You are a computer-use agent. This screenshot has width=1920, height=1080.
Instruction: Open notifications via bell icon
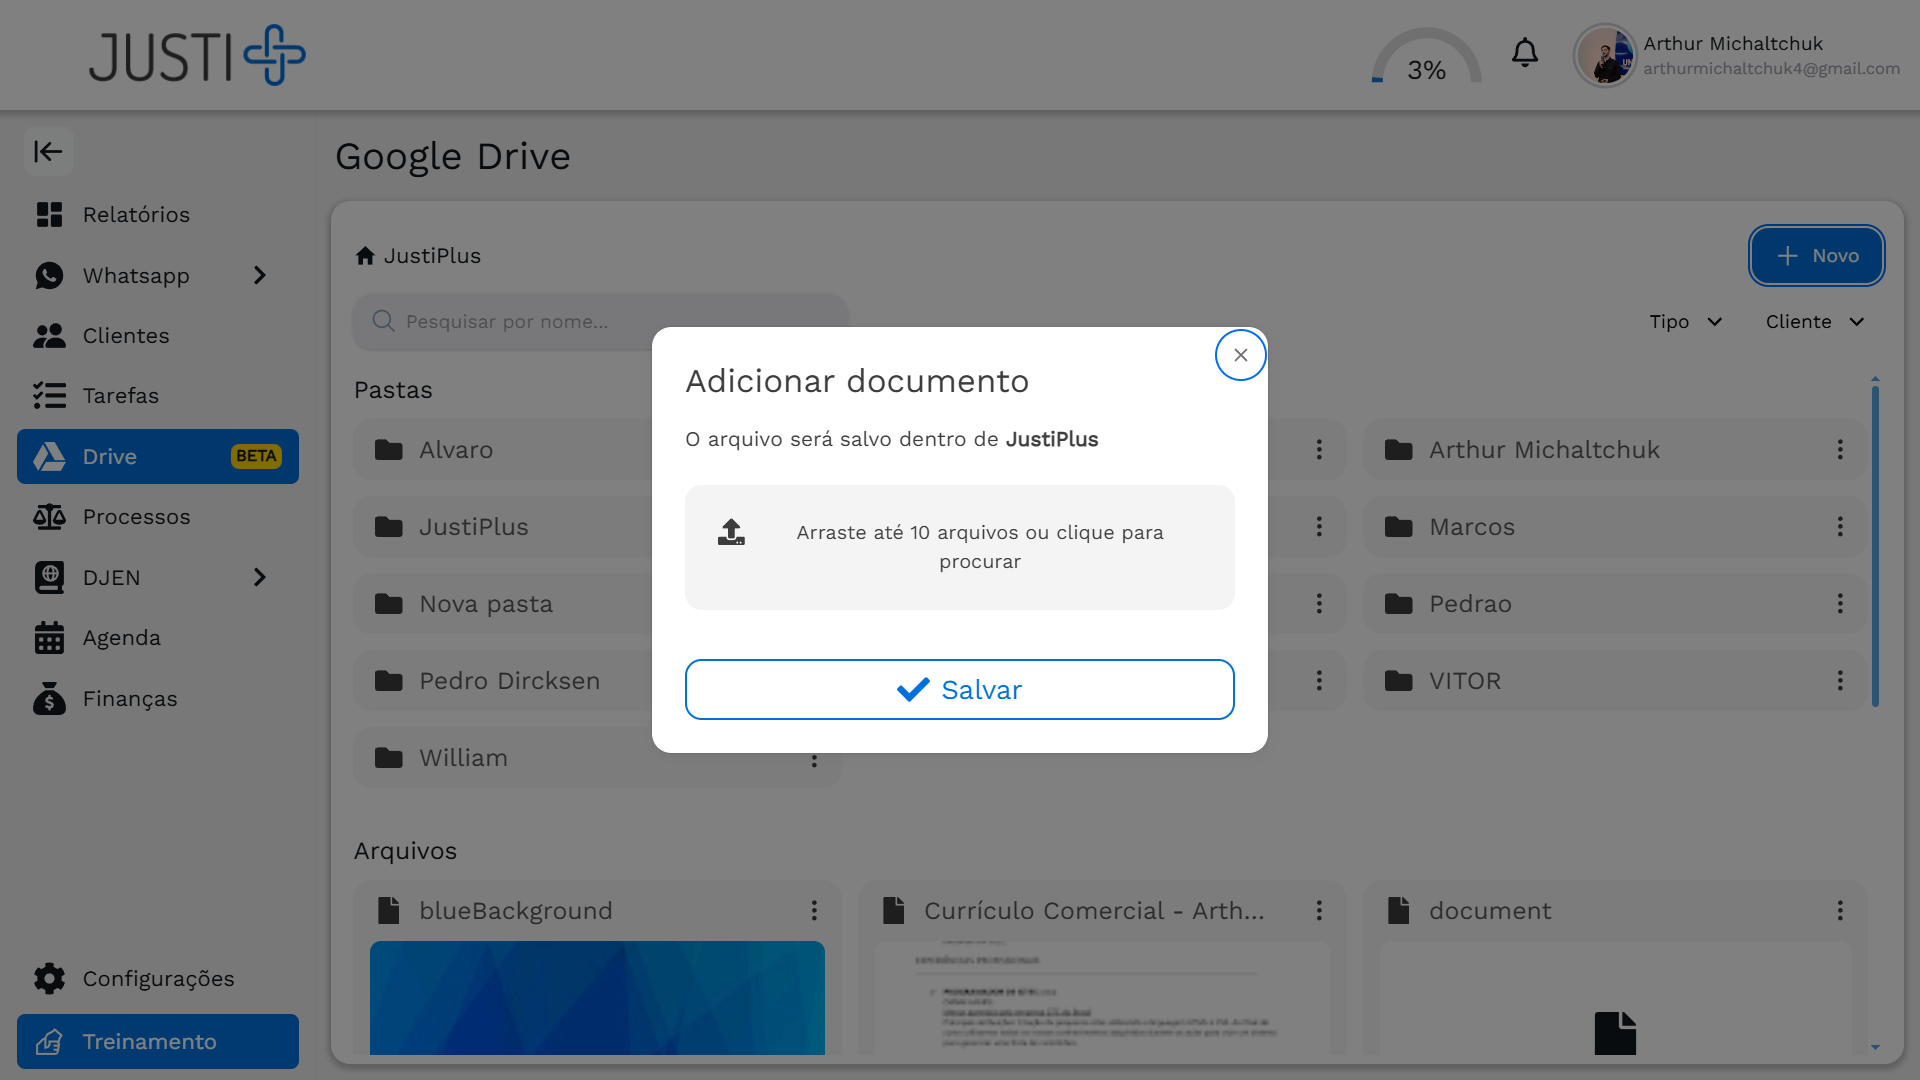[x=1524, y=53]
